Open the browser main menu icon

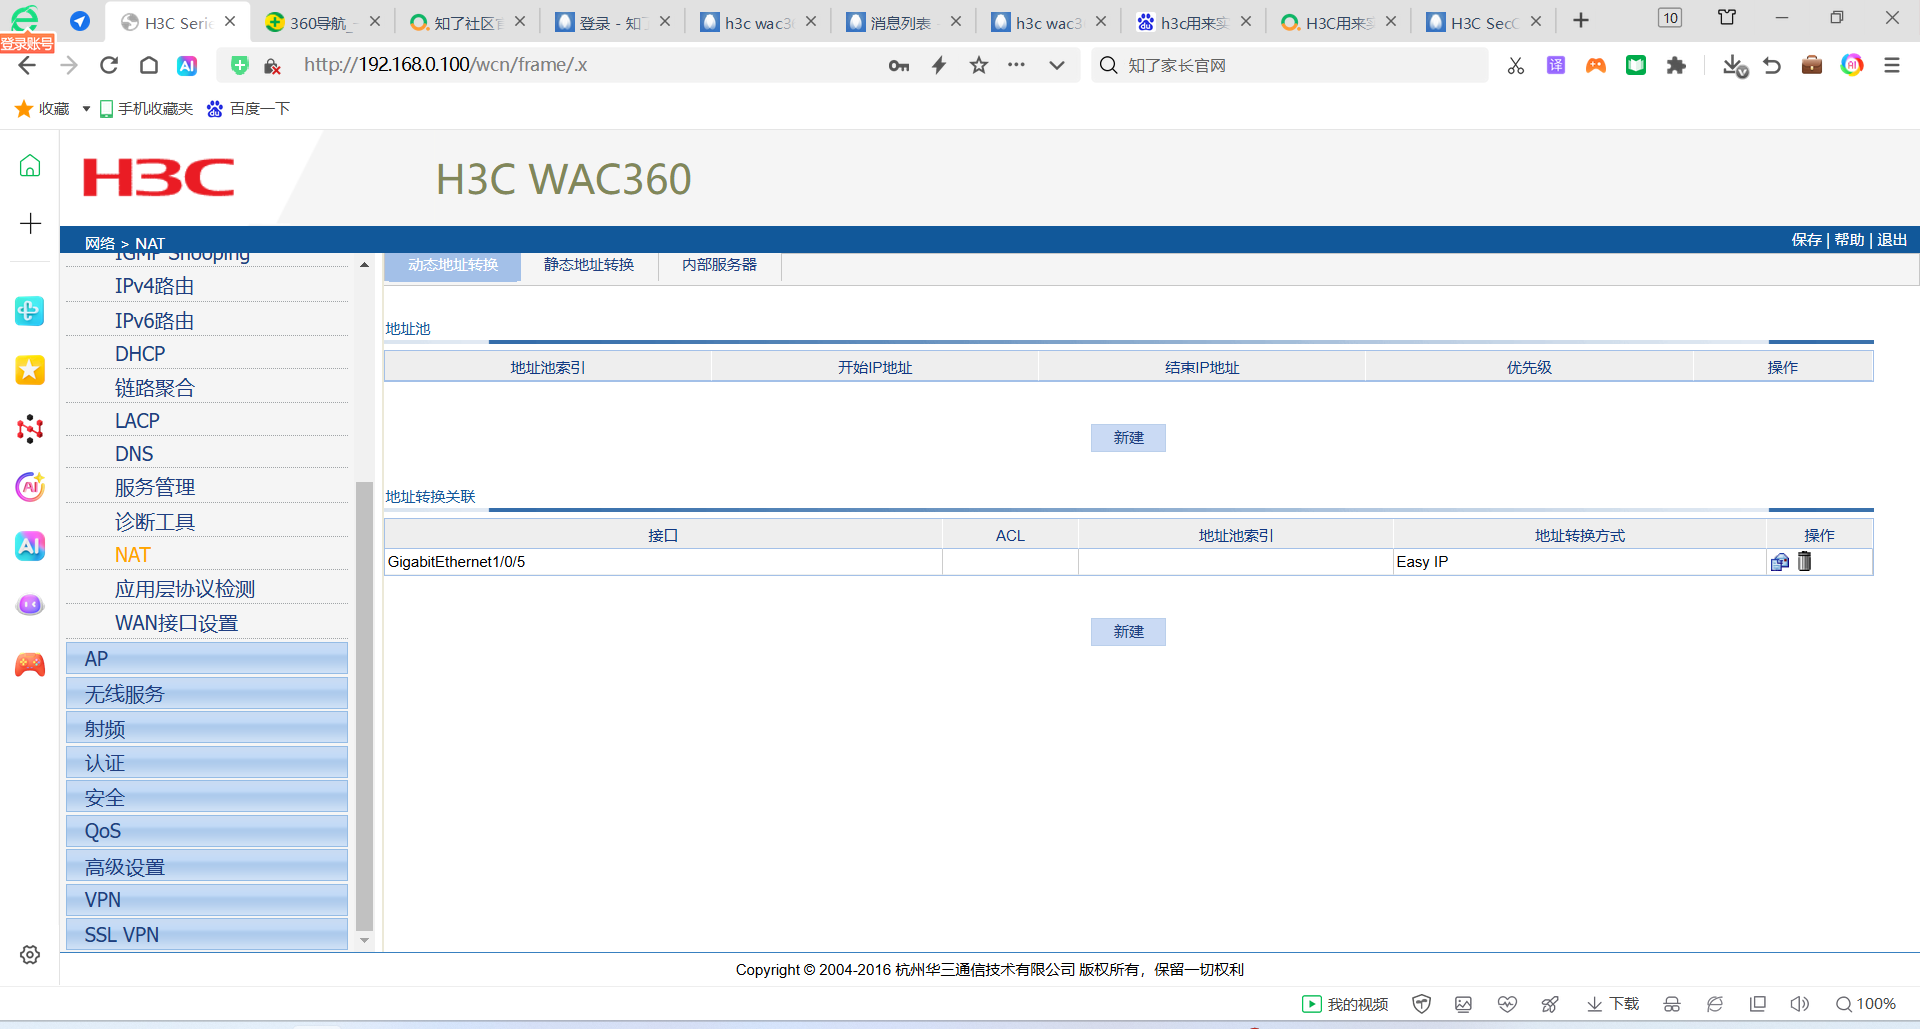coord(1892,65)
